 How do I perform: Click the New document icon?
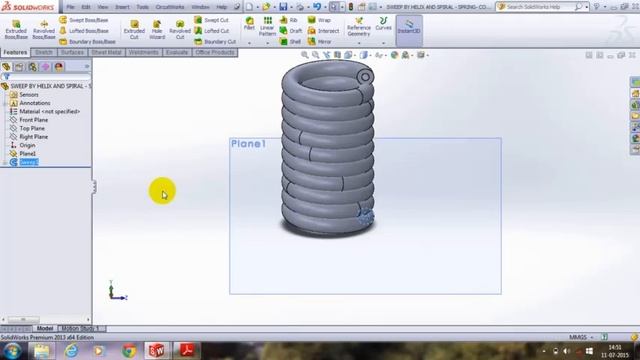click(249, 7)
